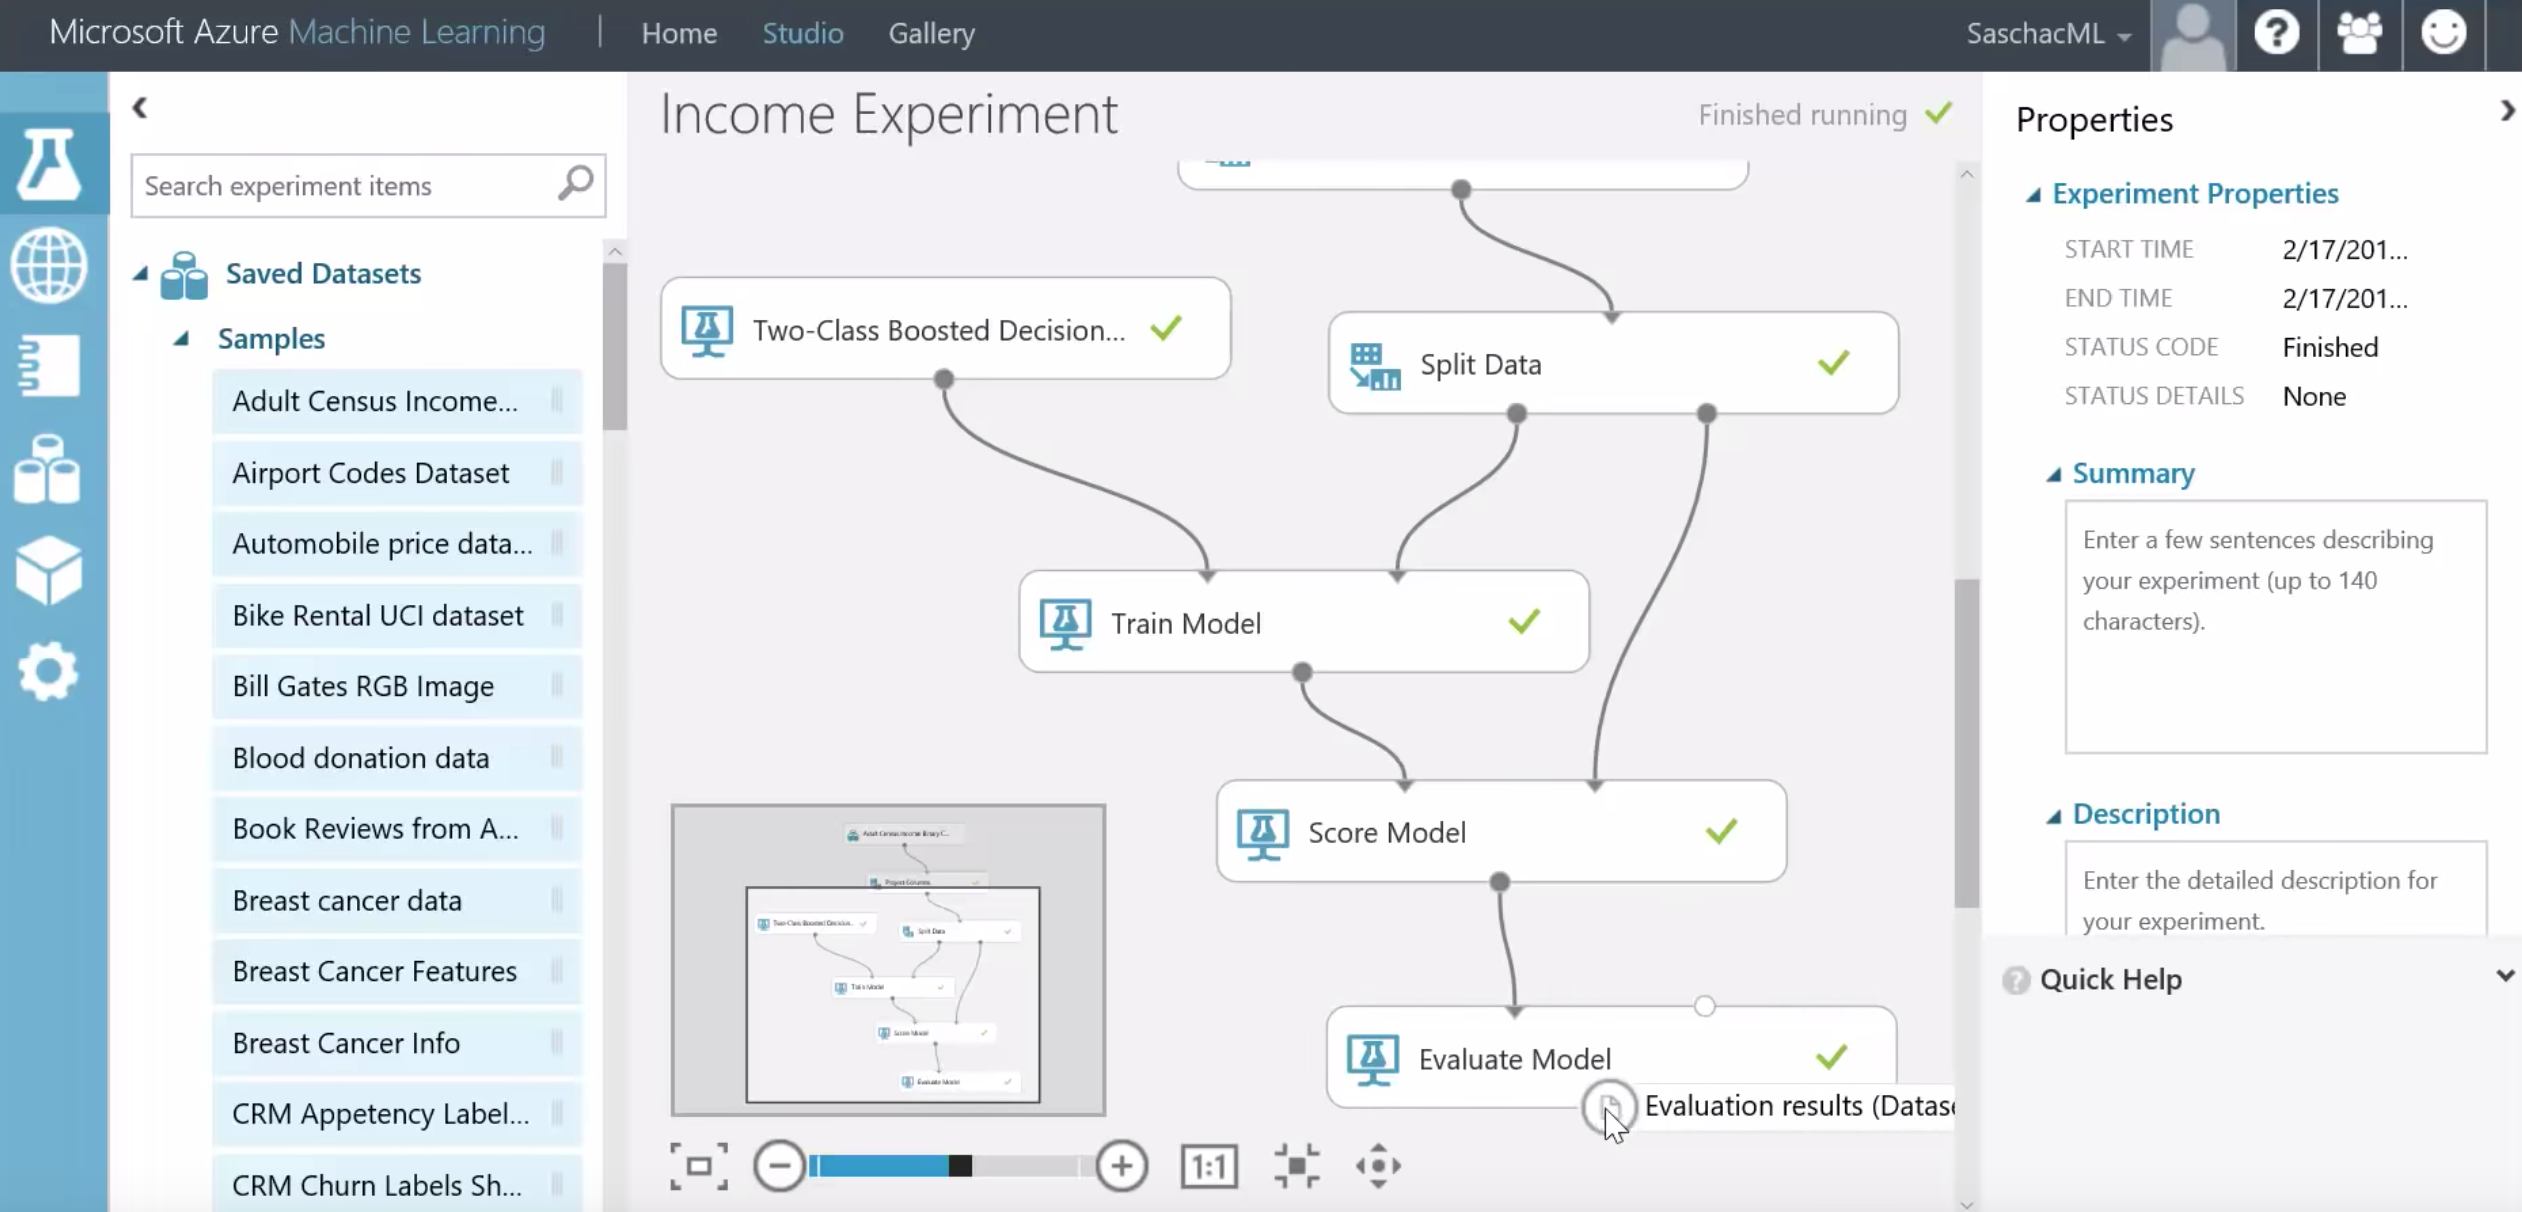Select the Airport Codes Dataset item

pos(397,473)
